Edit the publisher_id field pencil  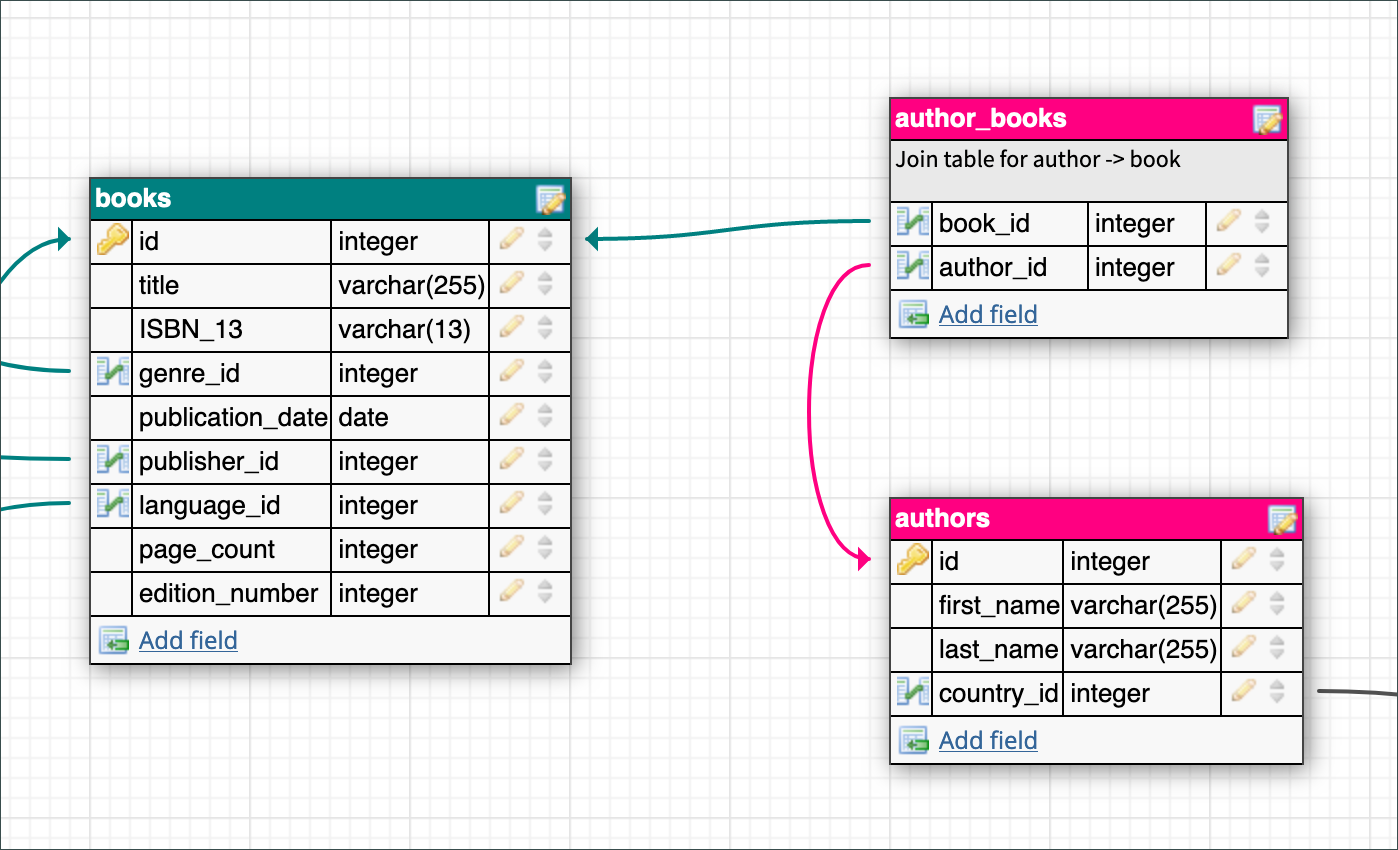[x=512, y=459]
